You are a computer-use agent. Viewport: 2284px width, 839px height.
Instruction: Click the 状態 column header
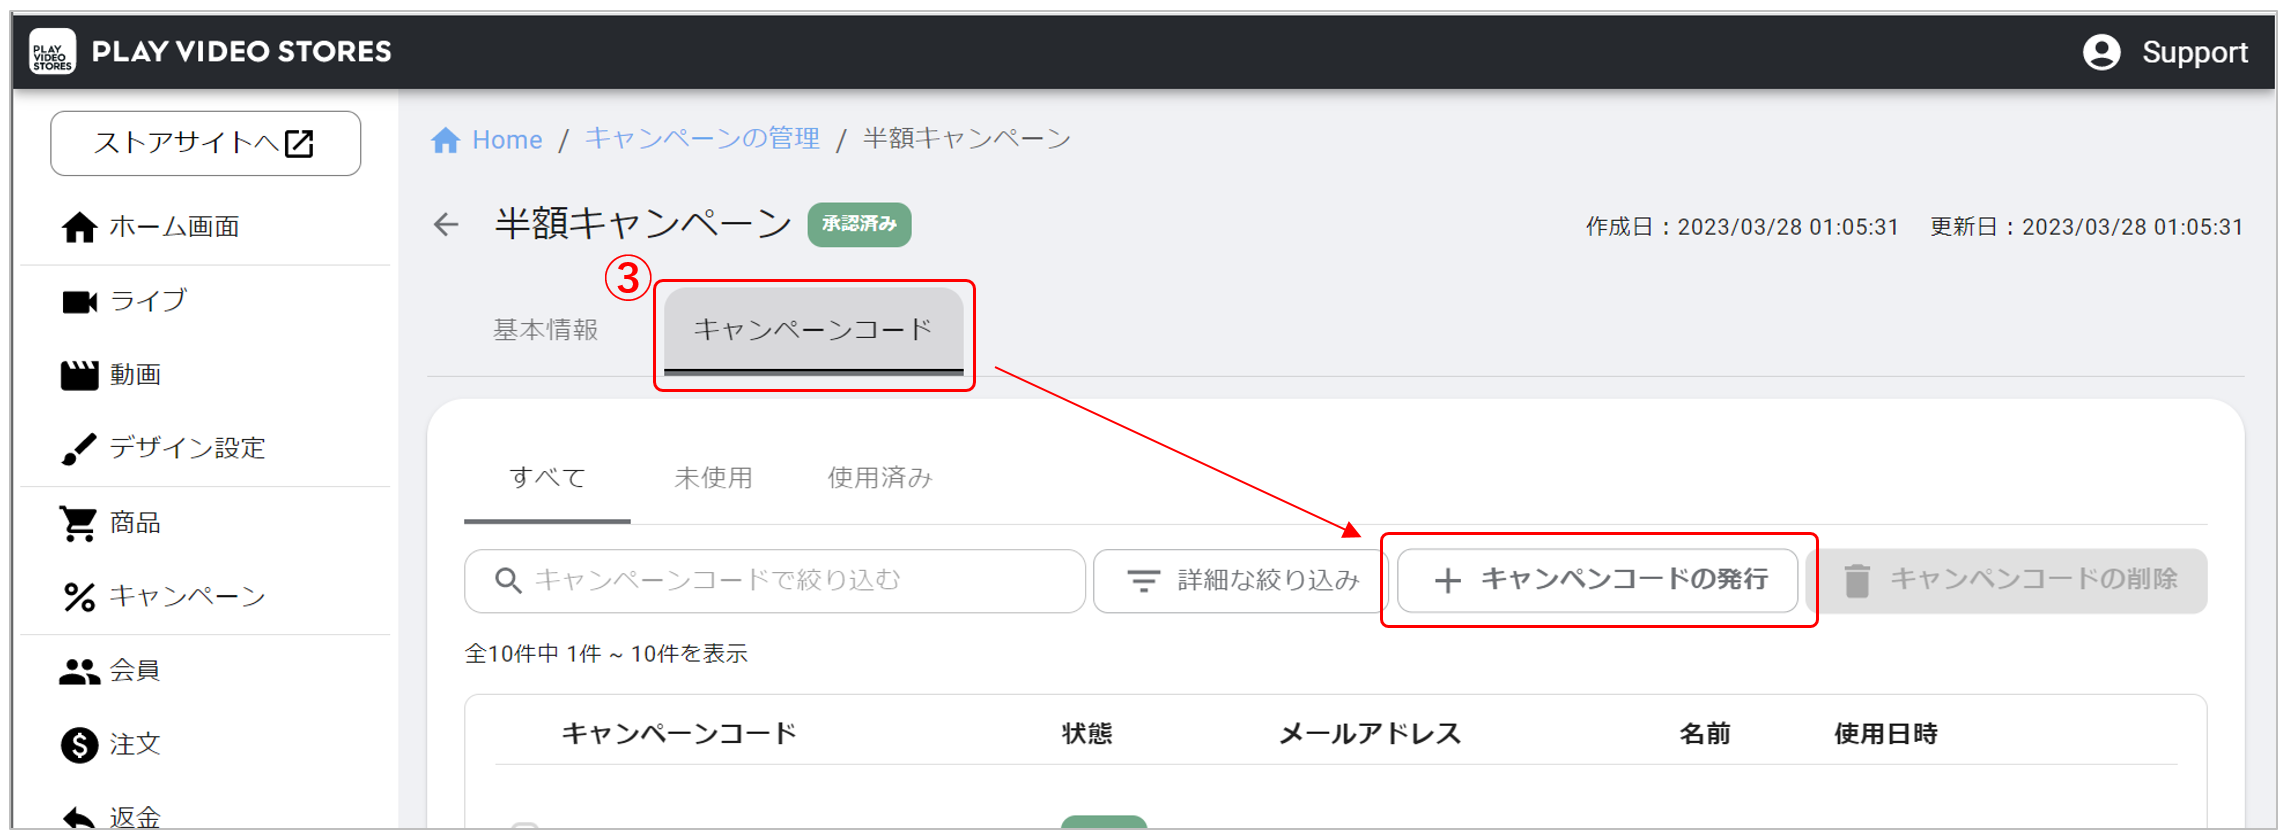1087,734
